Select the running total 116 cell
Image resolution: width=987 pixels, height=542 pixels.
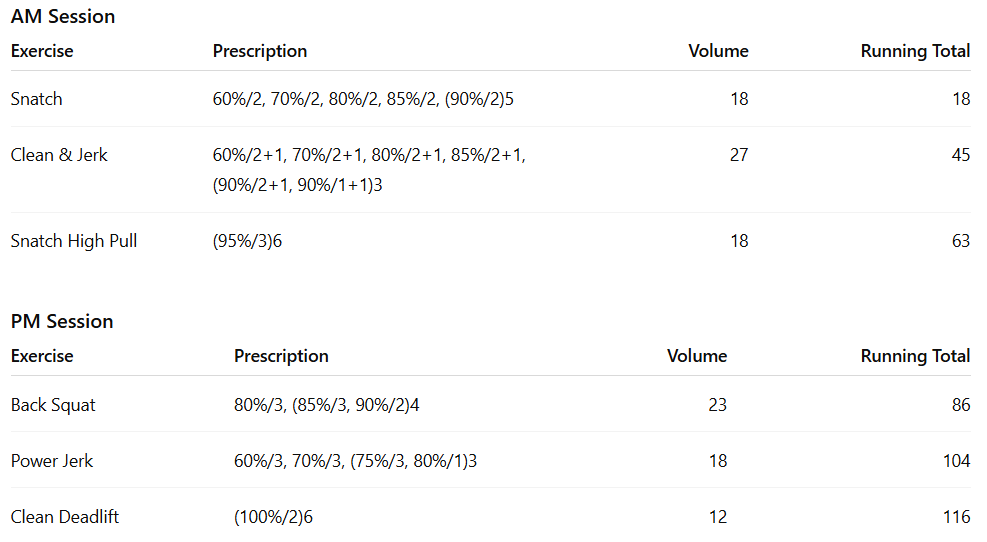point(956,517)
